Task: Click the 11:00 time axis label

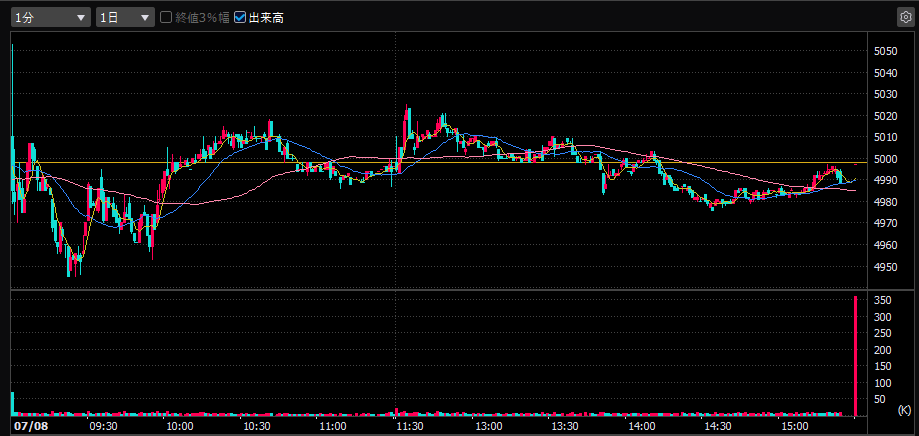Action: 333,425
